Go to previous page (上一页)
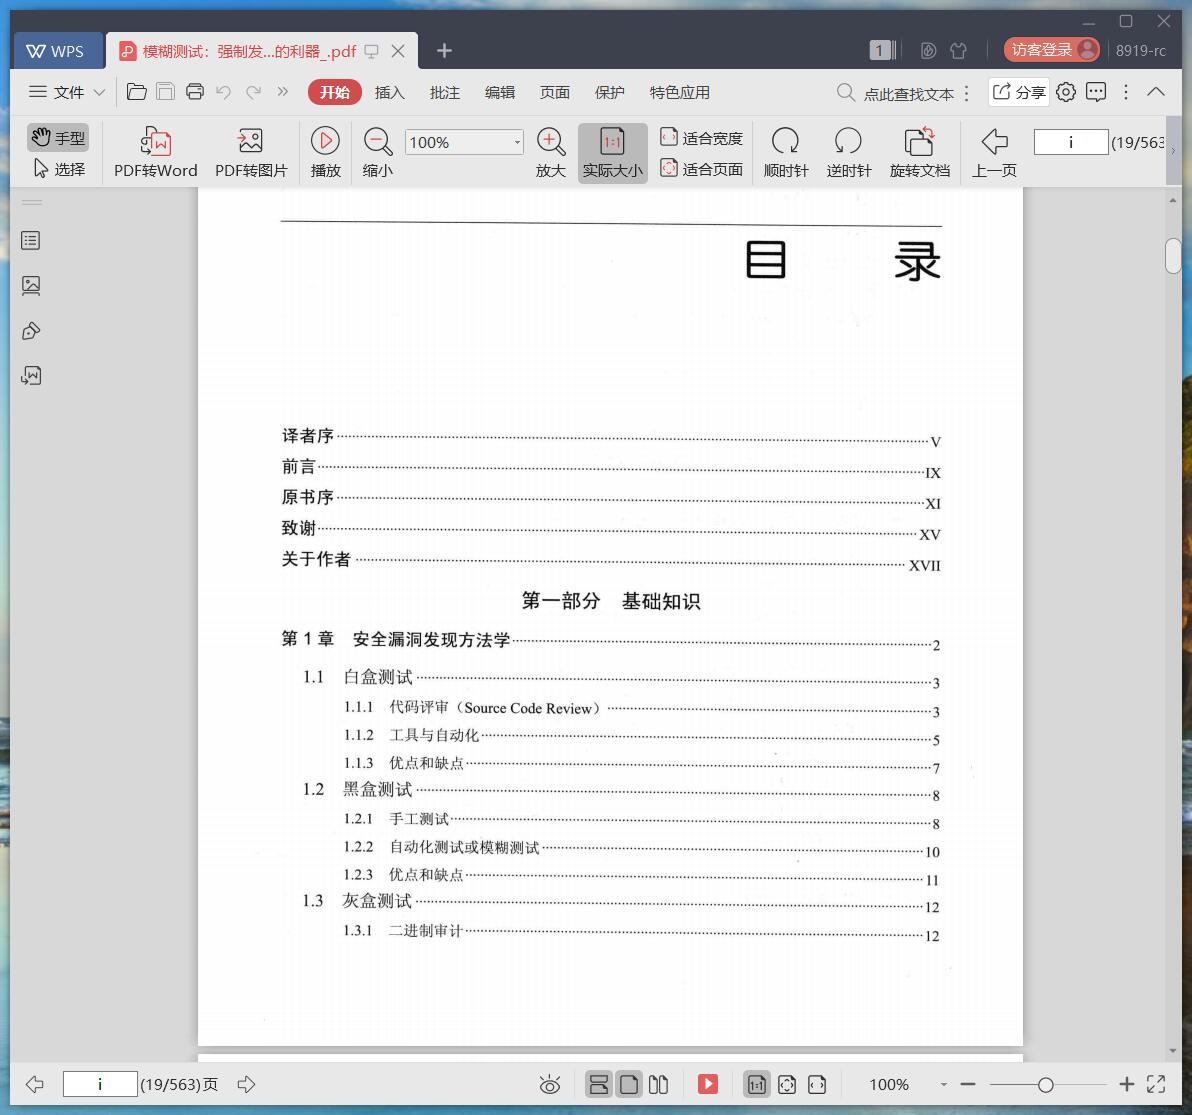This screenshot has width=1192, height=1115. coord(994,153)
